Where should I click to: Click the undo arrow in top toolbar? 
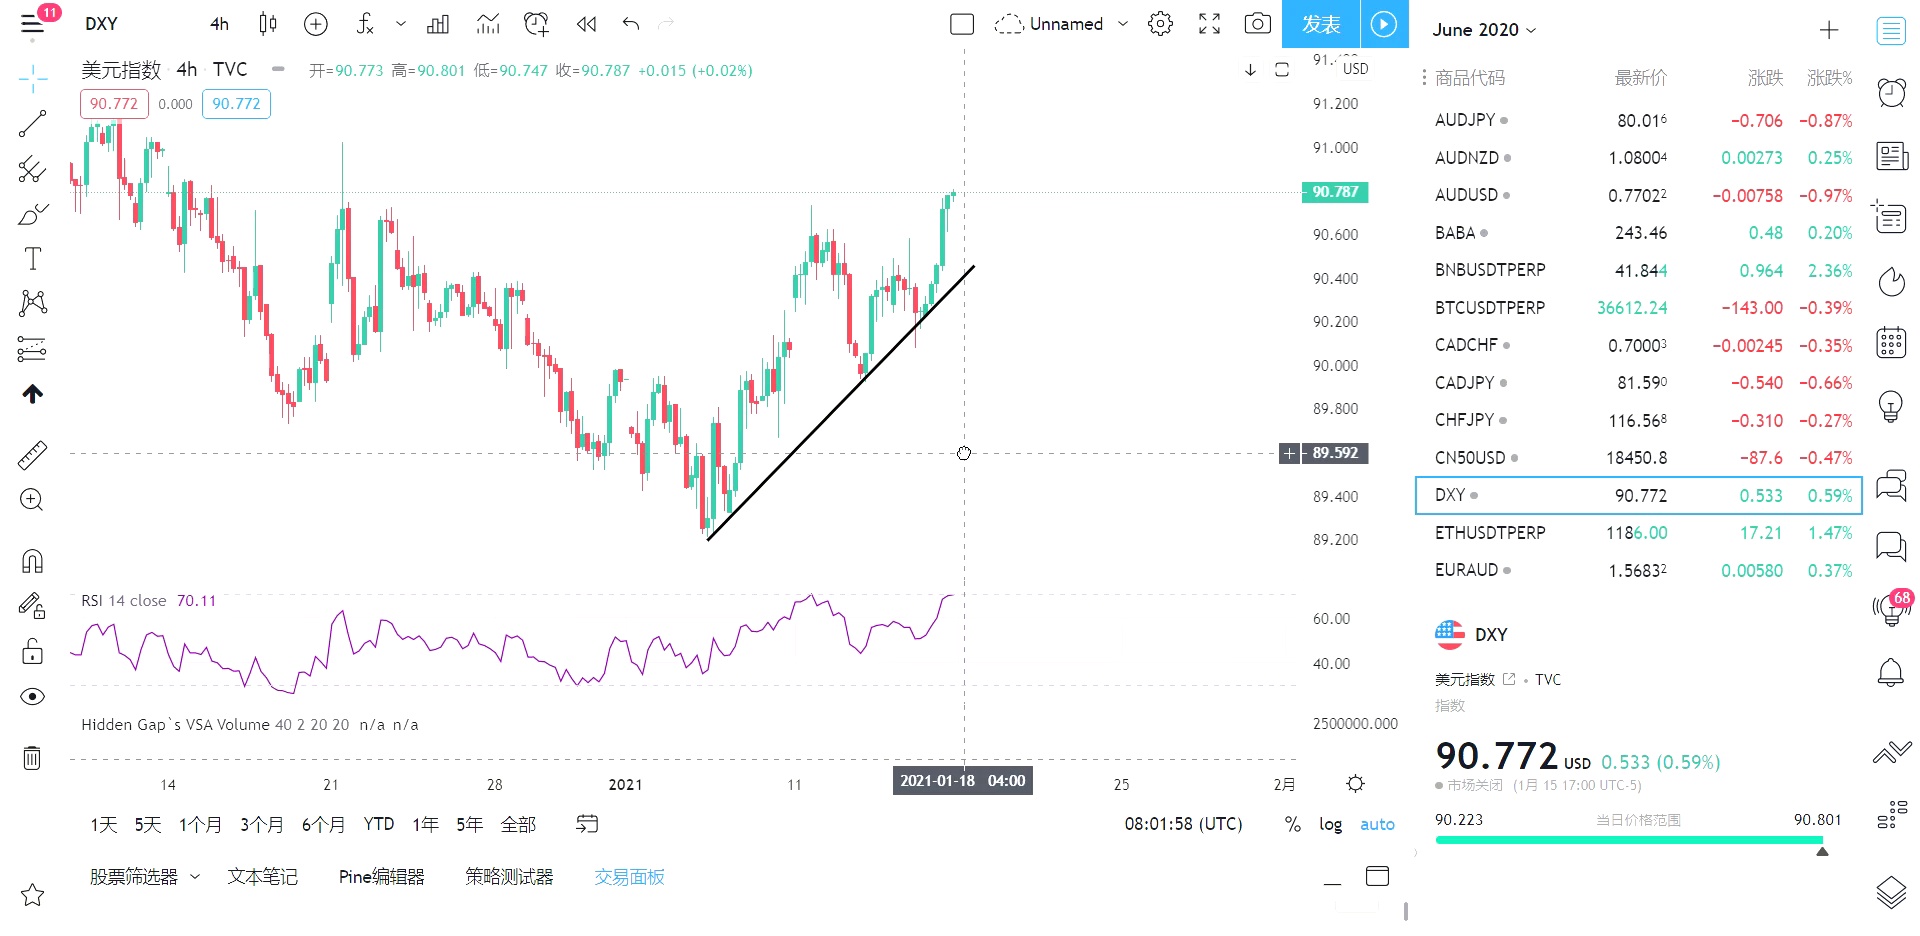(x=630, y=24)
